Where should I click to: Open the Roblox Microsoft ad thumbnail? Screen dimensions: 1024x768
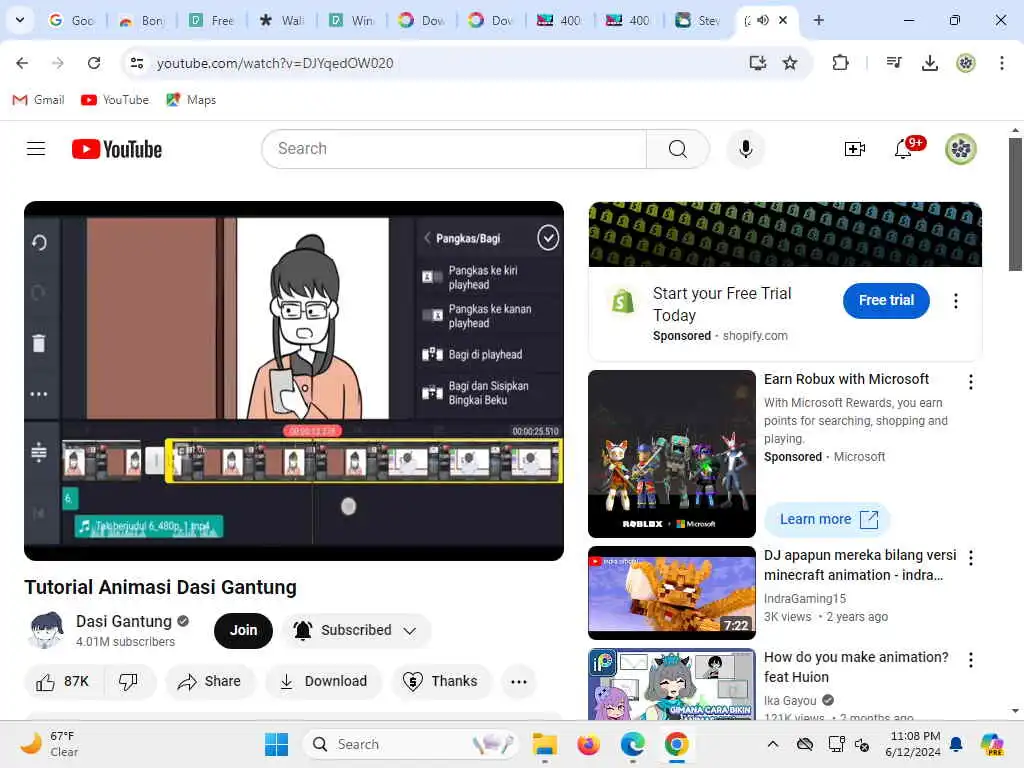[671, 454]
